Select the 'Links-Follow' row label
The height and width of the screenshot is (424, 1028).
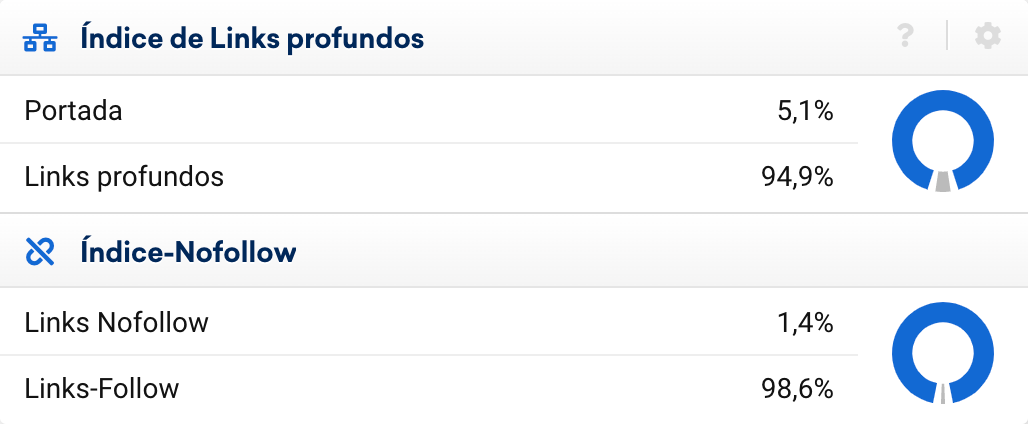pos(102,388)
